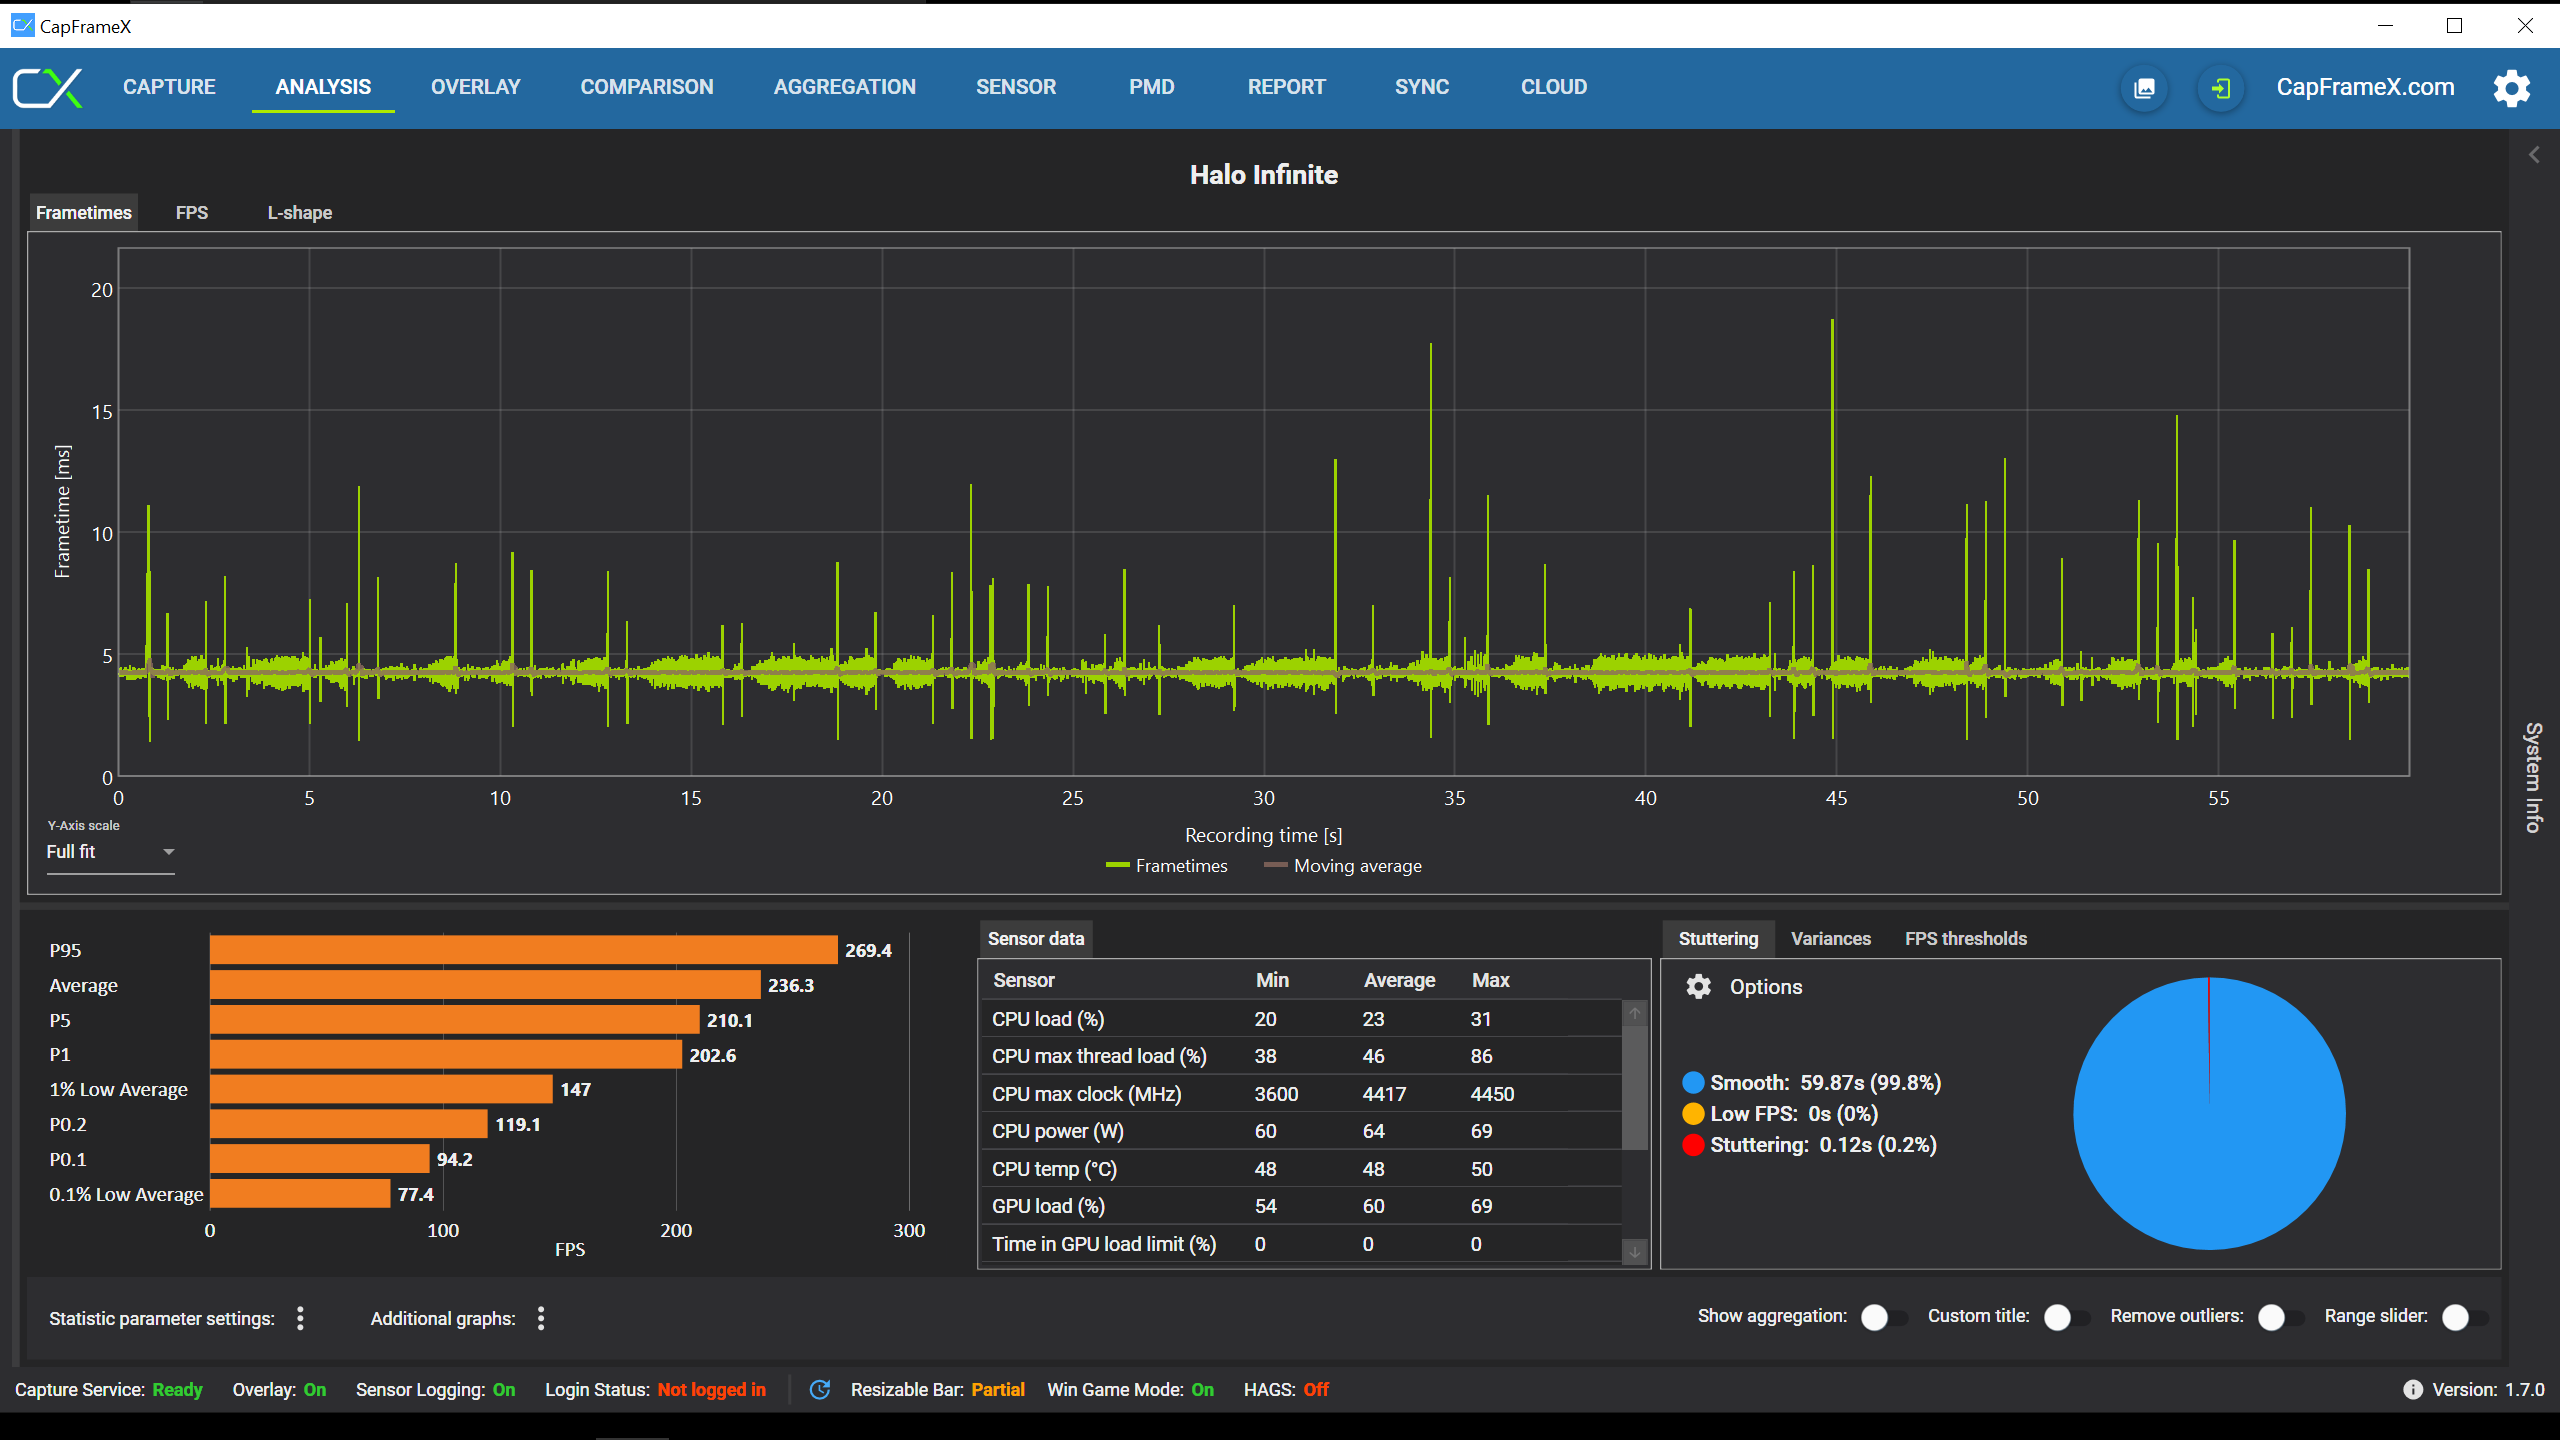The image size is (2560, 1440).
Task: Click the red Stuttering legend dot
Action: (1693, 1144)
